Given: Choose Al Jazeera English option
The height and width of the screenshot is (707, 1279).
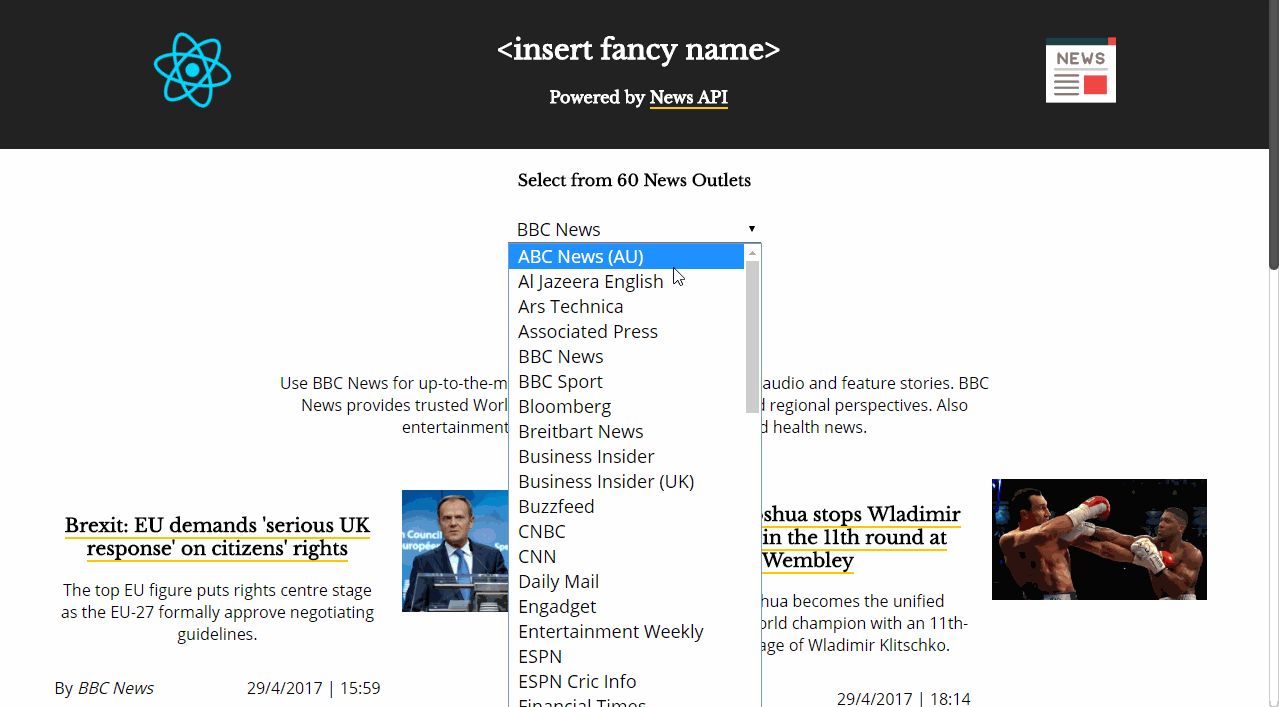Looking at the screenshot, I should pos(627,281).
